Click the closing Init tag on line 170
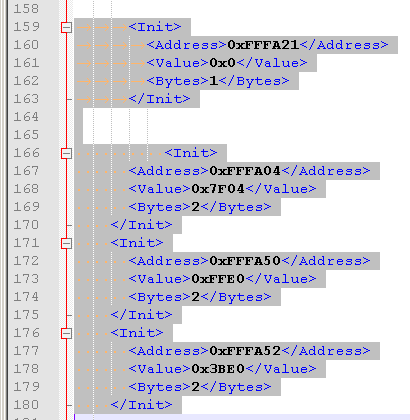This screenshot has width=410, height=420. (141, 225)
